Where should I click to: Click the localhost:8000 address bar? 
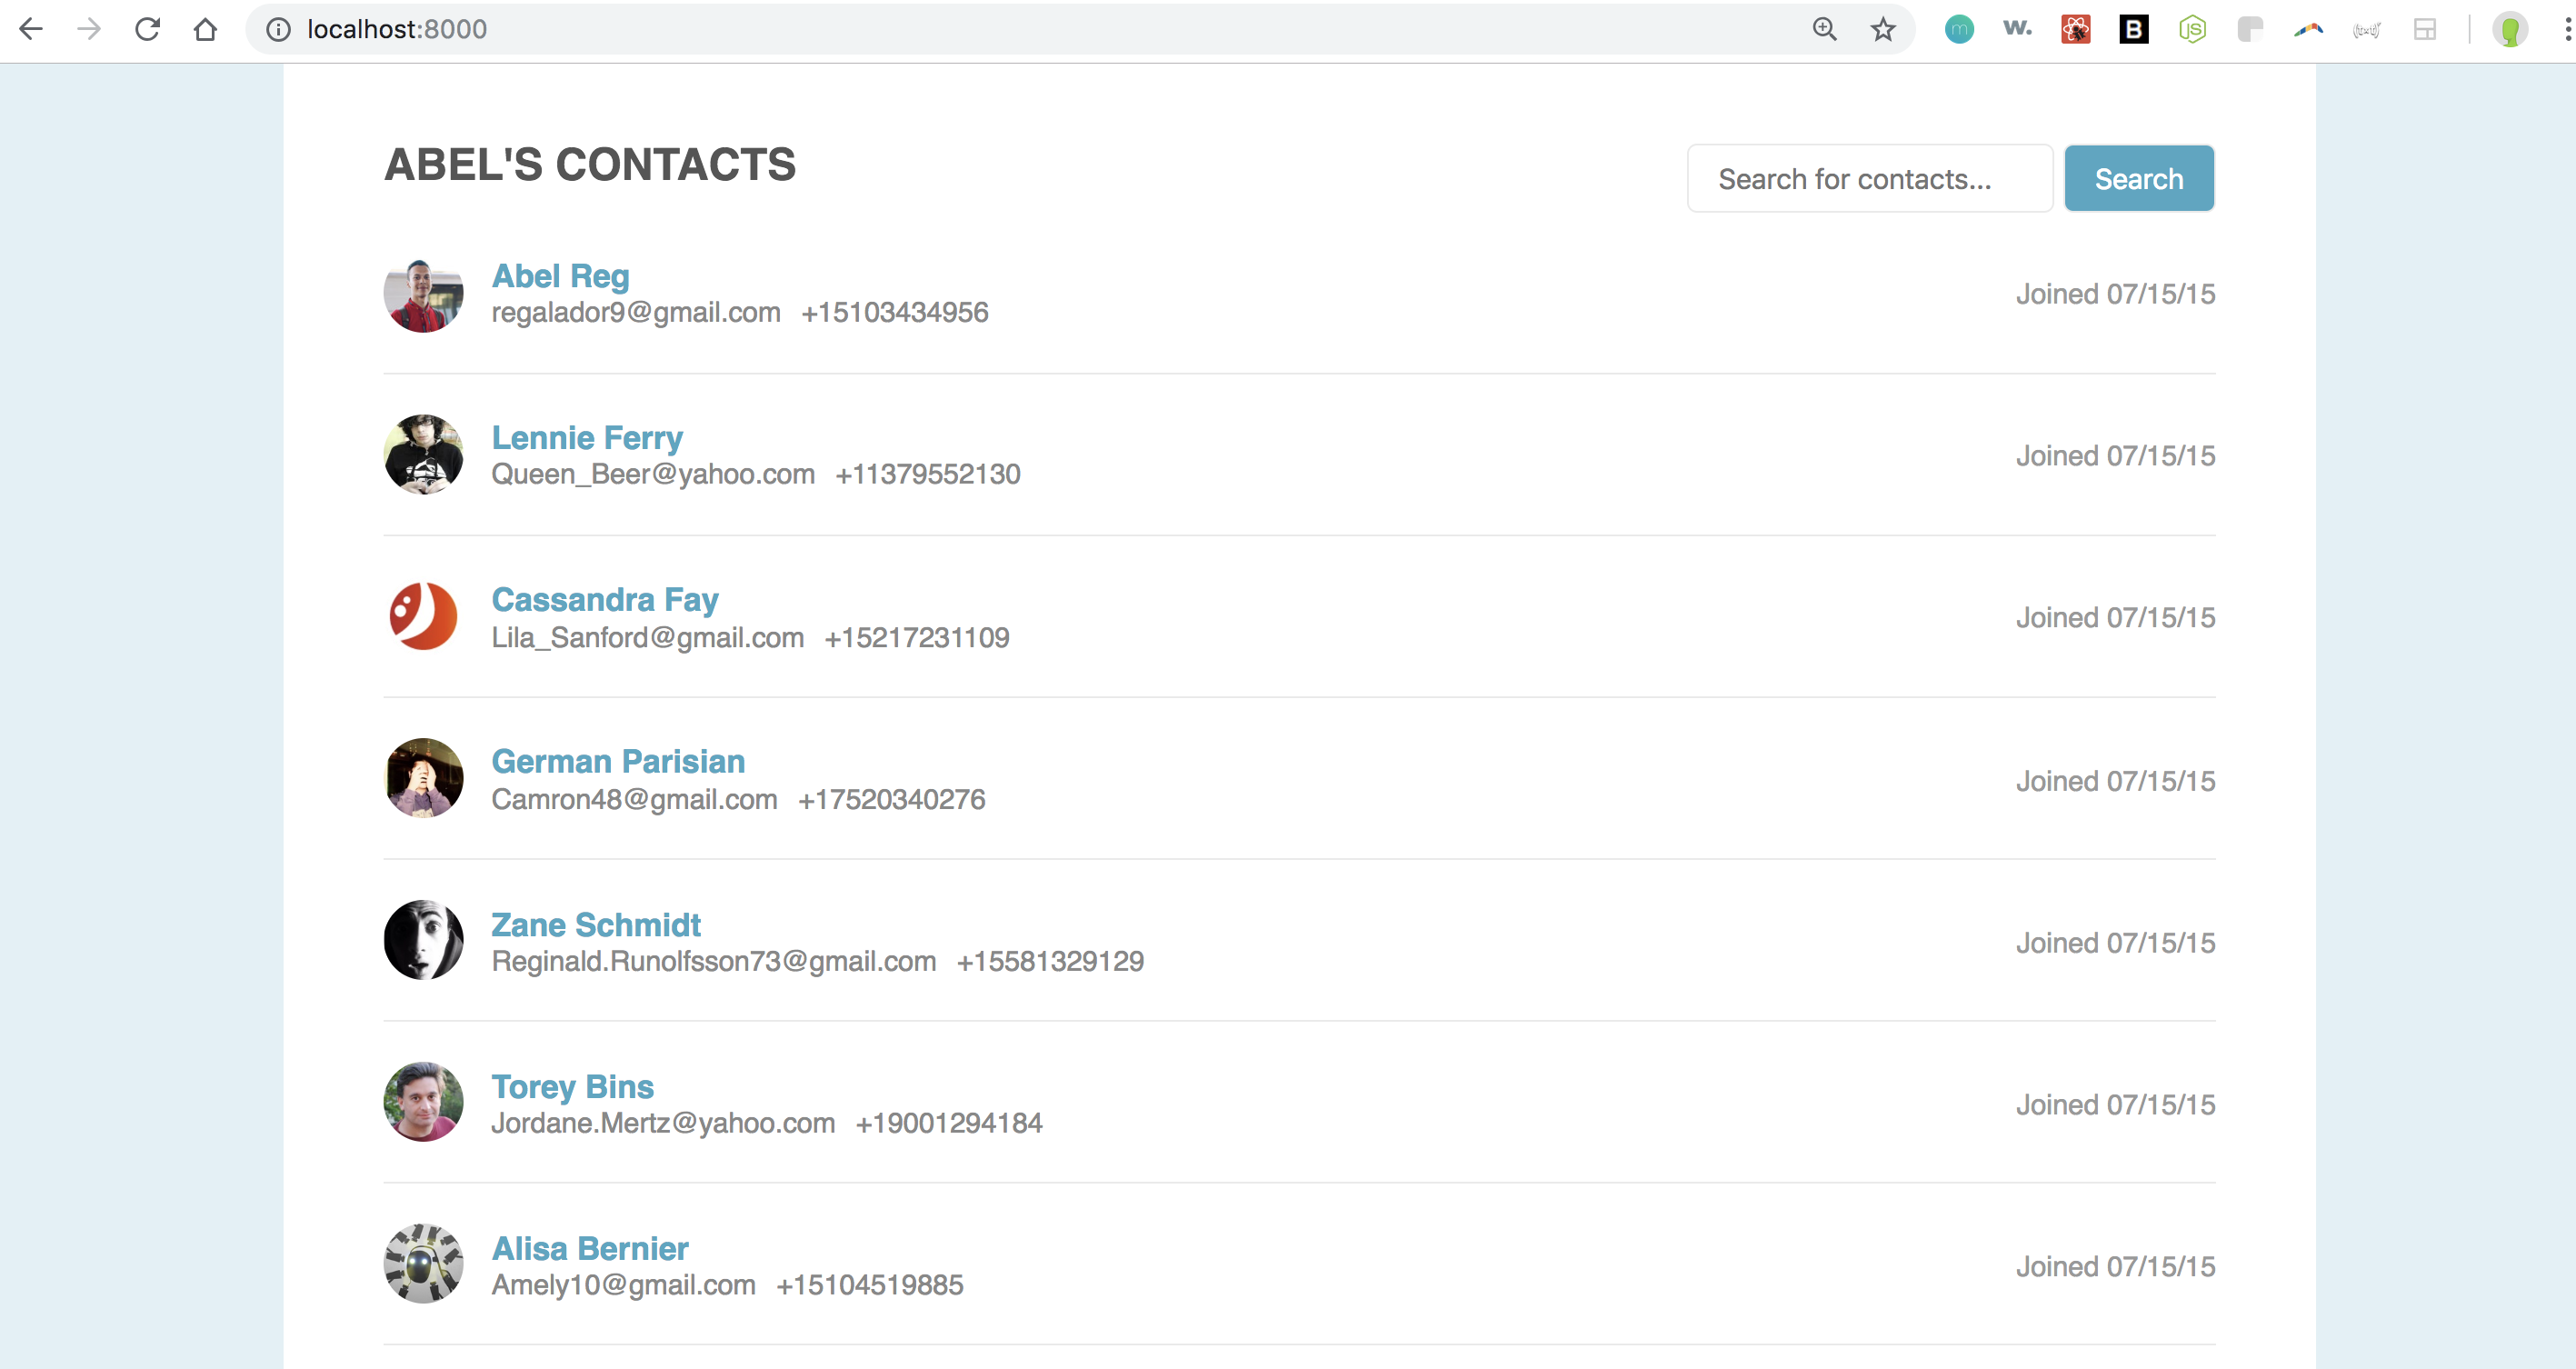click(900, 29)
